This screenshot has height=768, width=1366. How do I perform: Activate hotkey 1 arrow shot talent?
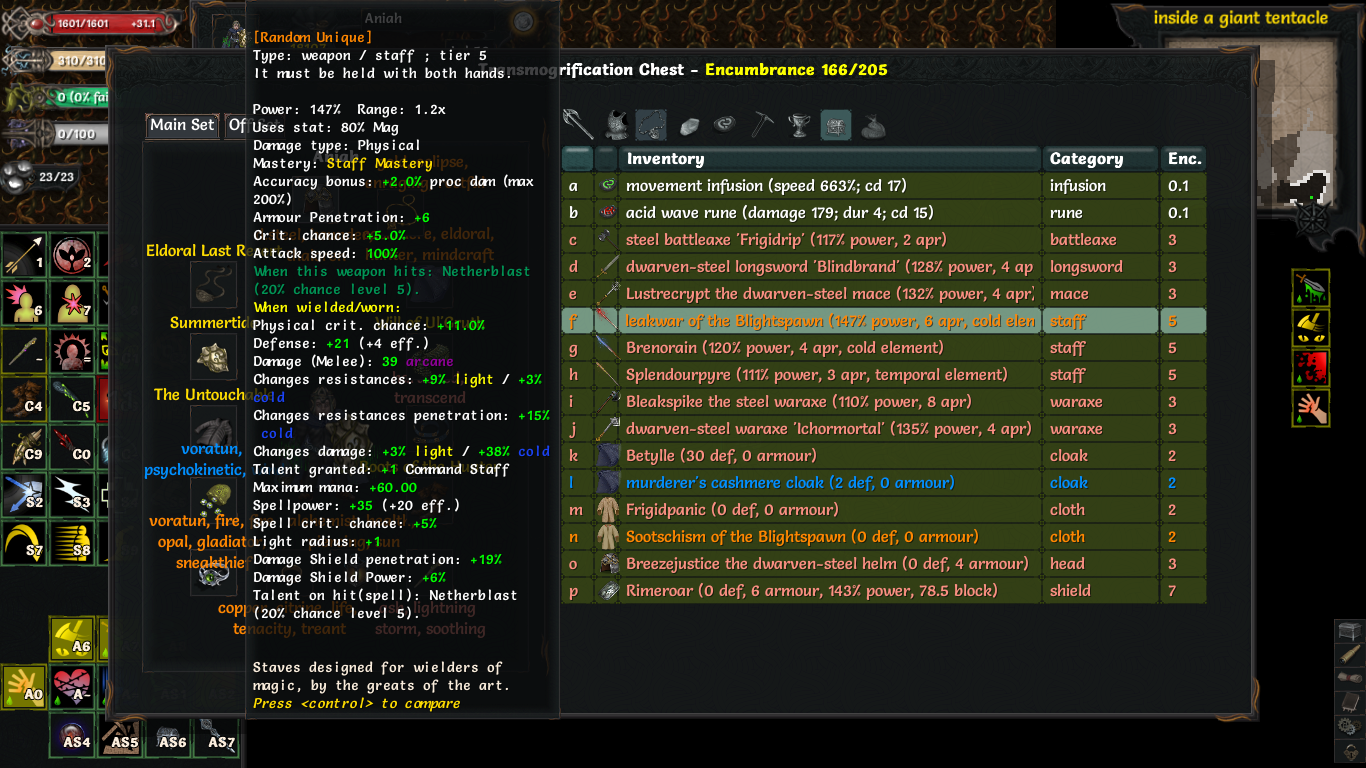pyautogui.click(x=24, y=256)
